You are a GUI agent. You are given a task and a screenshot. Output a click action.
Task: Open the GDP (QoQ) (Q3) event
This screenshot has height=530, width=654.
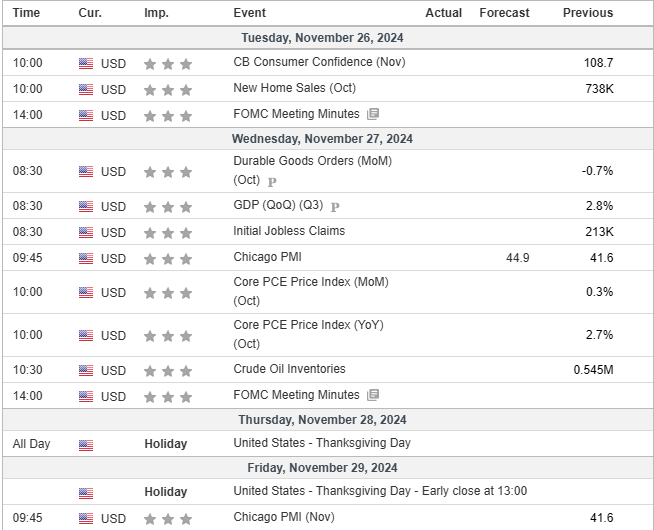278,205
